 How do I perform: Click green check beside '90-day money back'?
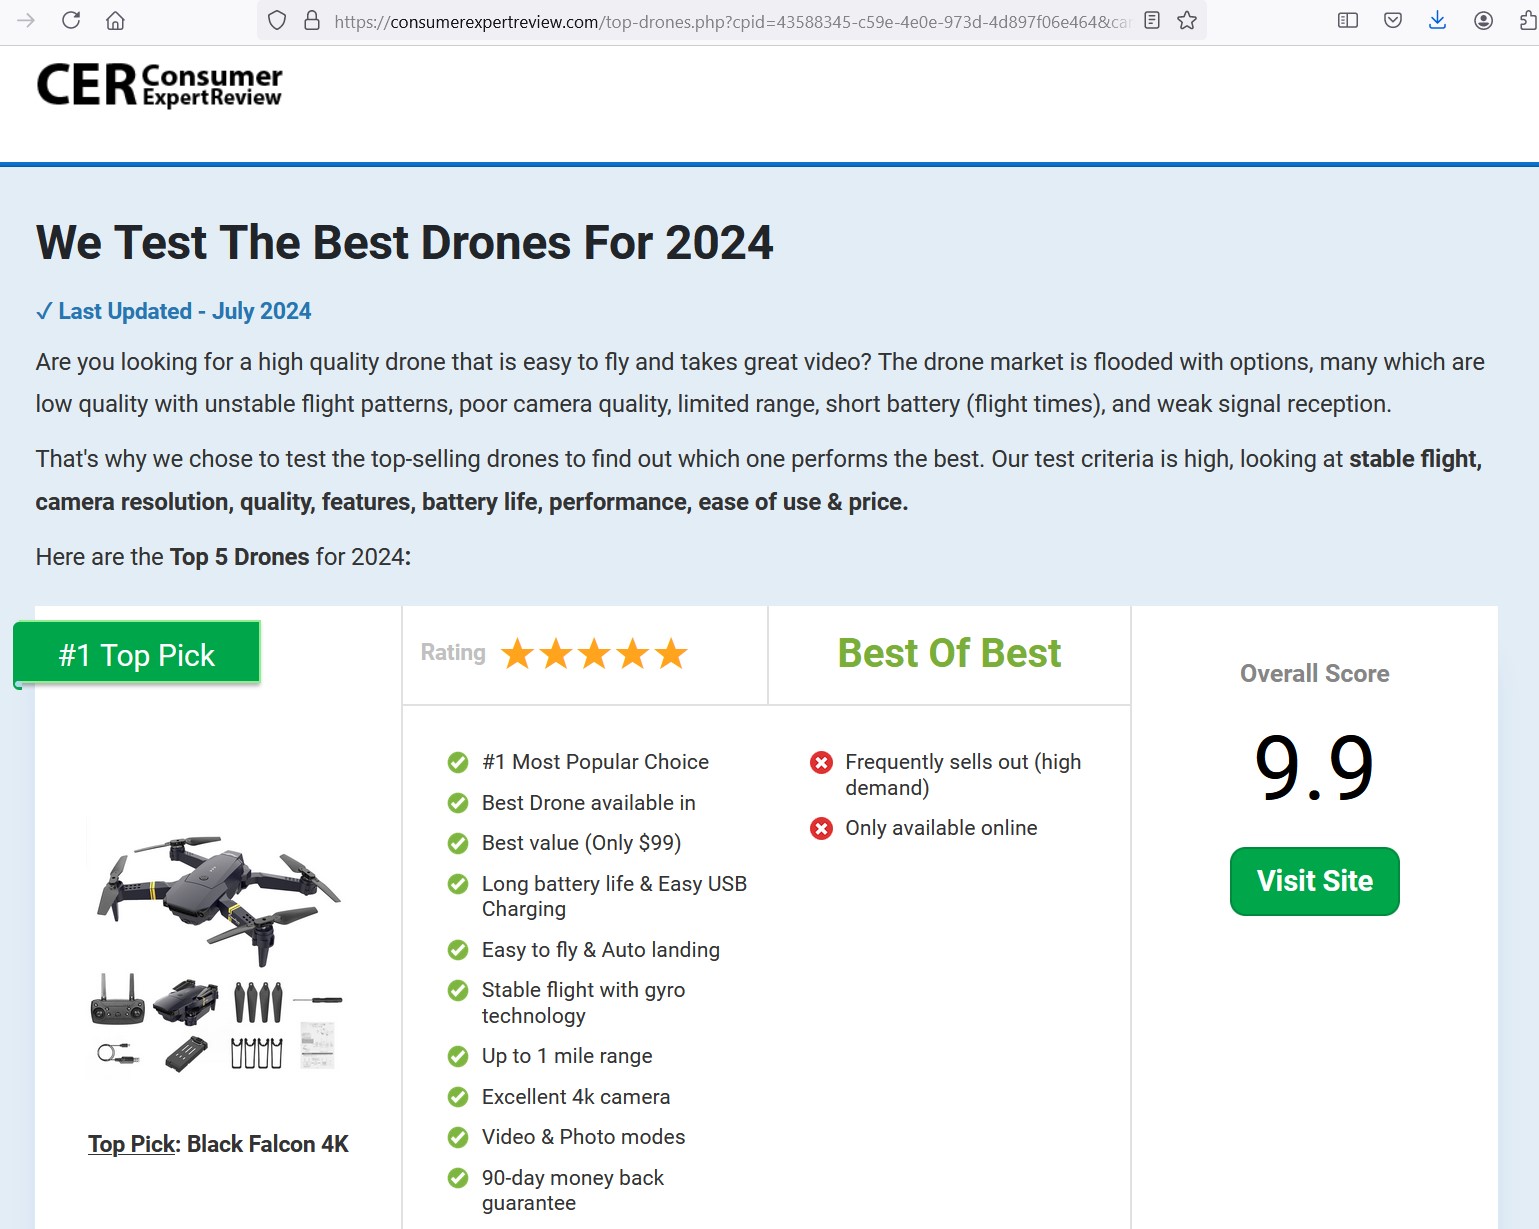point(458,1178)
